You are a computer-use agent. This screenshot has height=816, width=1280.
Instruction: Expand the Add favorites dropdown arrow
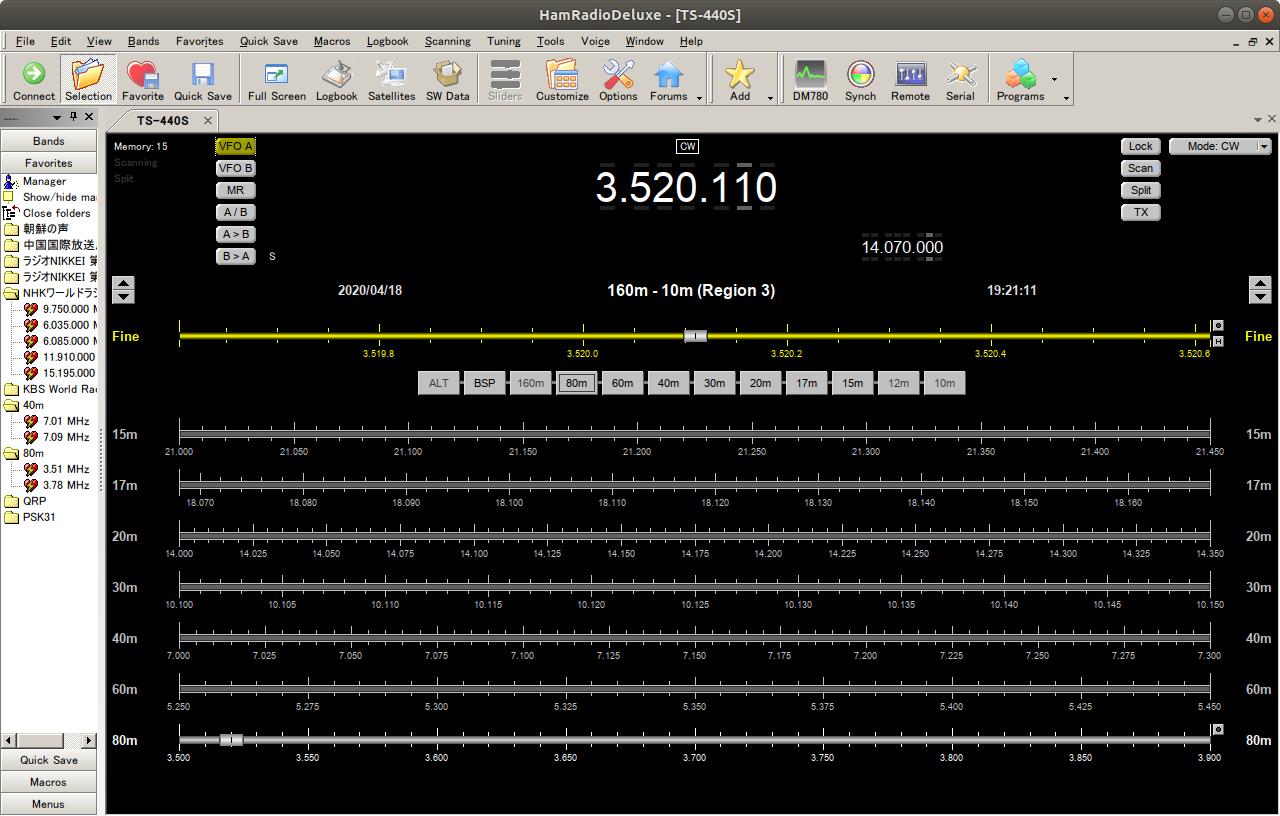(770, 97)
